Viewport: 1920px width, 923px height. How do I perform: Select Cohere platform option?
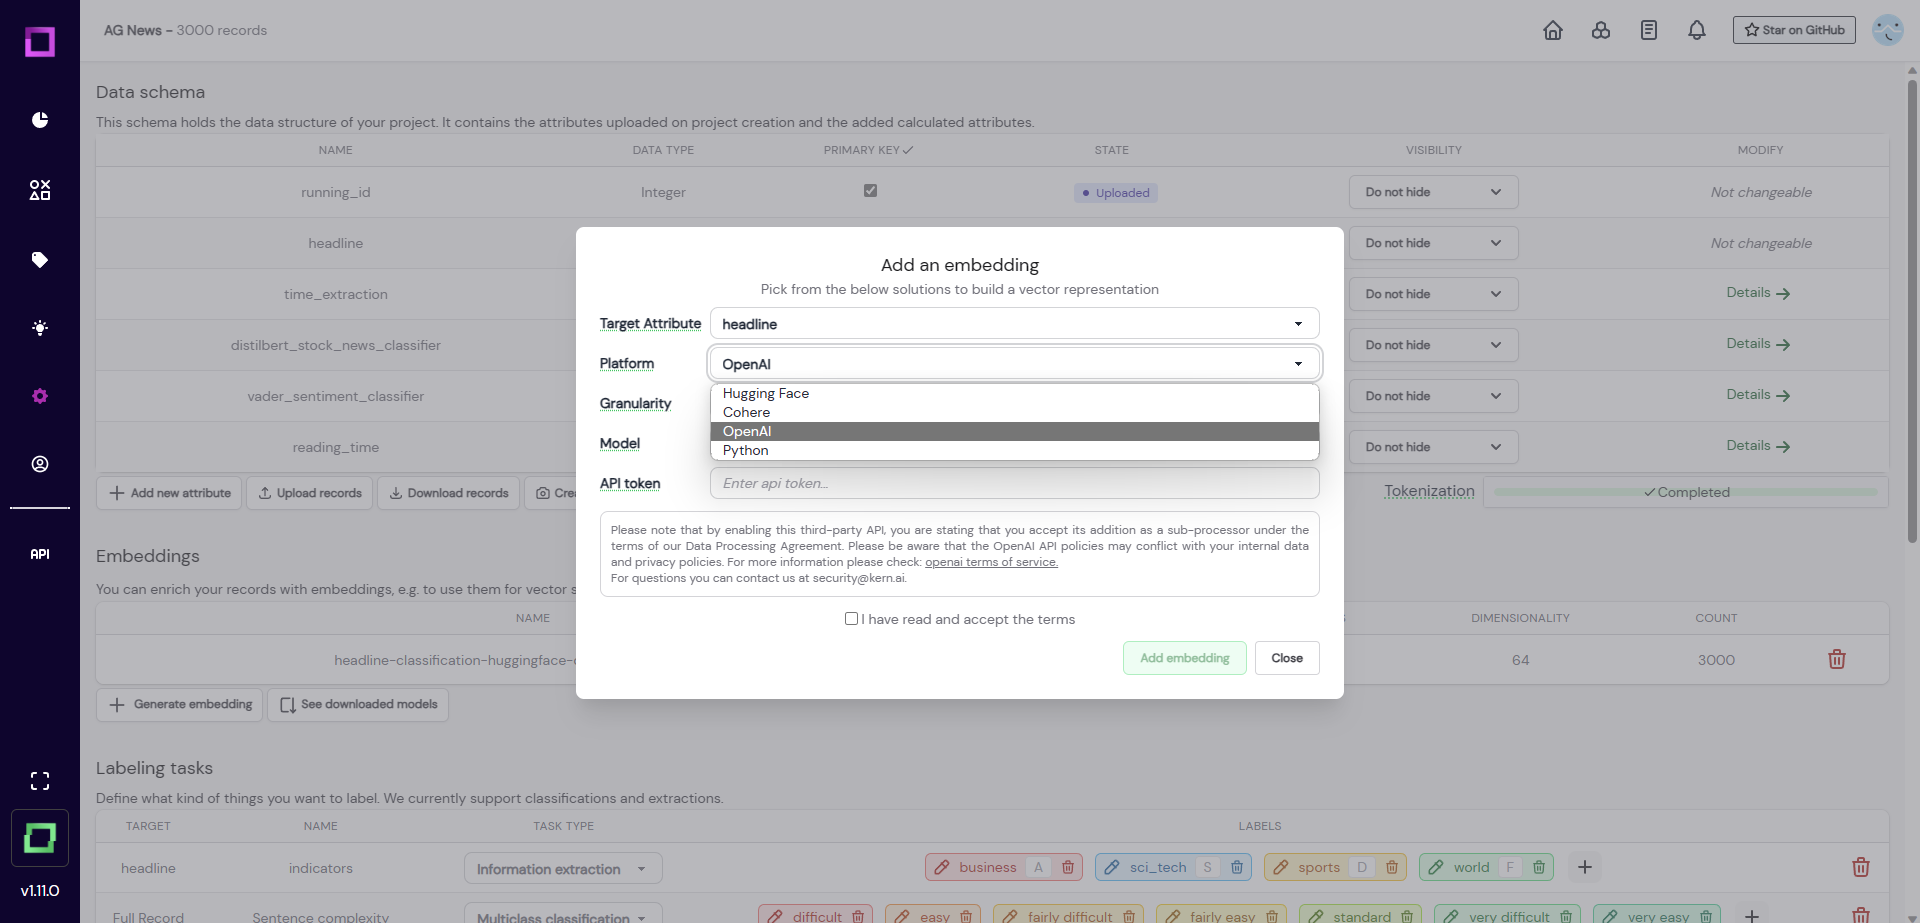point(1015,412)
